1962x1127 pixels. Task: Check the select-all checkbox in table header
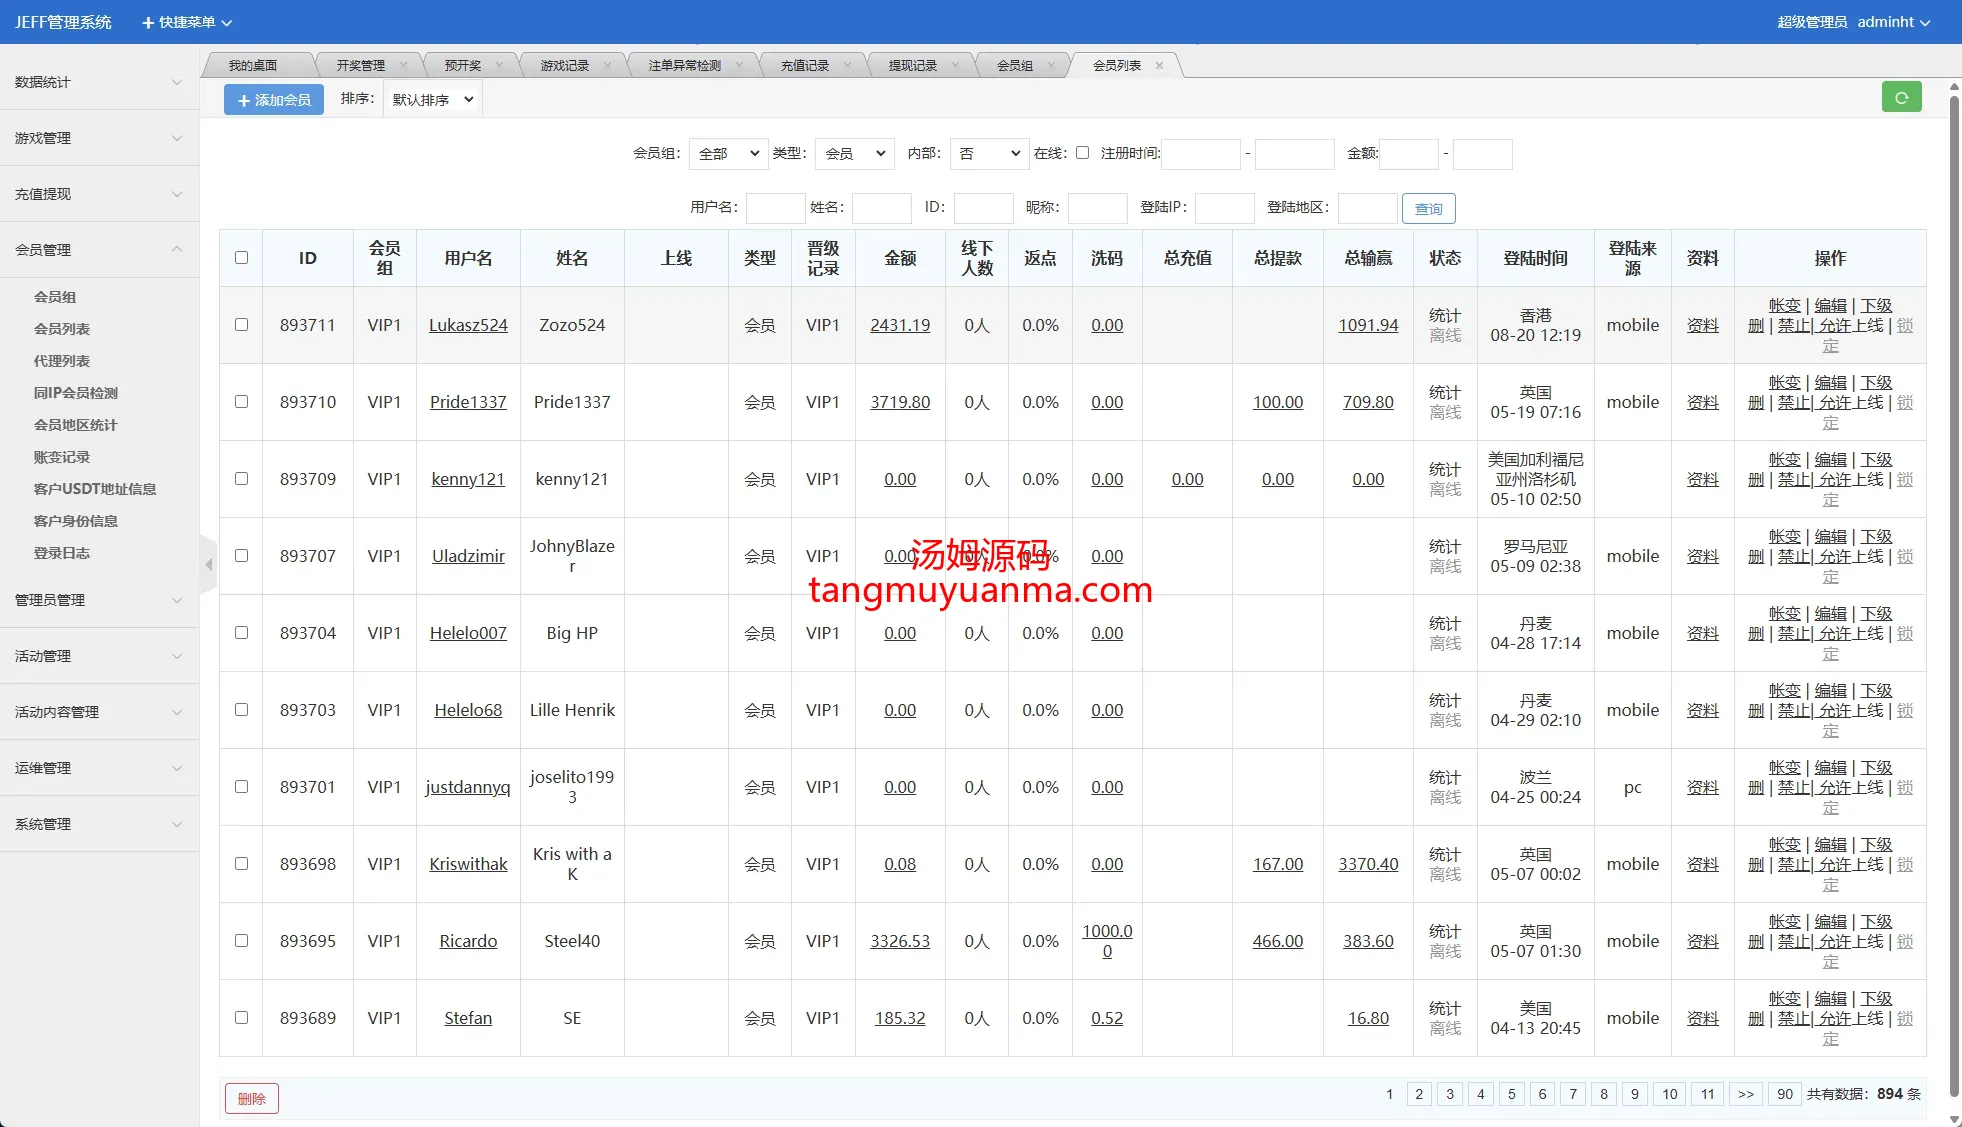click(241, 258)
